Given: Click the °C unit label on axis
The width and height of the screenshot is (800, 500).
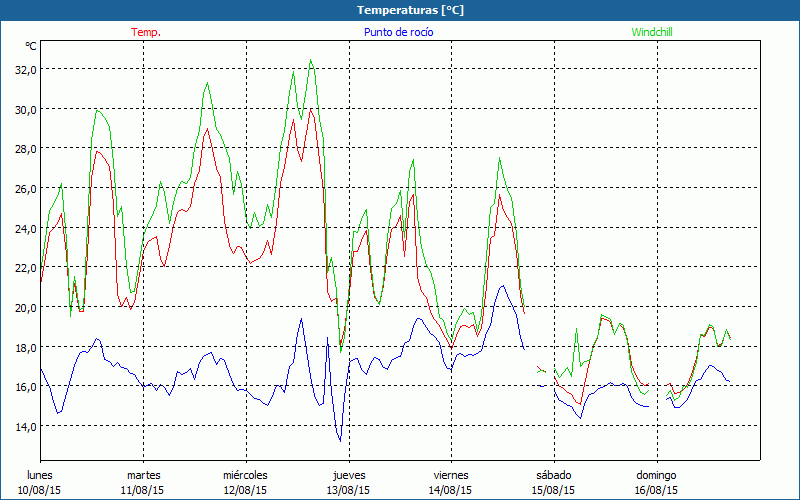Looking at the screenshot, I should coord(31,46).
